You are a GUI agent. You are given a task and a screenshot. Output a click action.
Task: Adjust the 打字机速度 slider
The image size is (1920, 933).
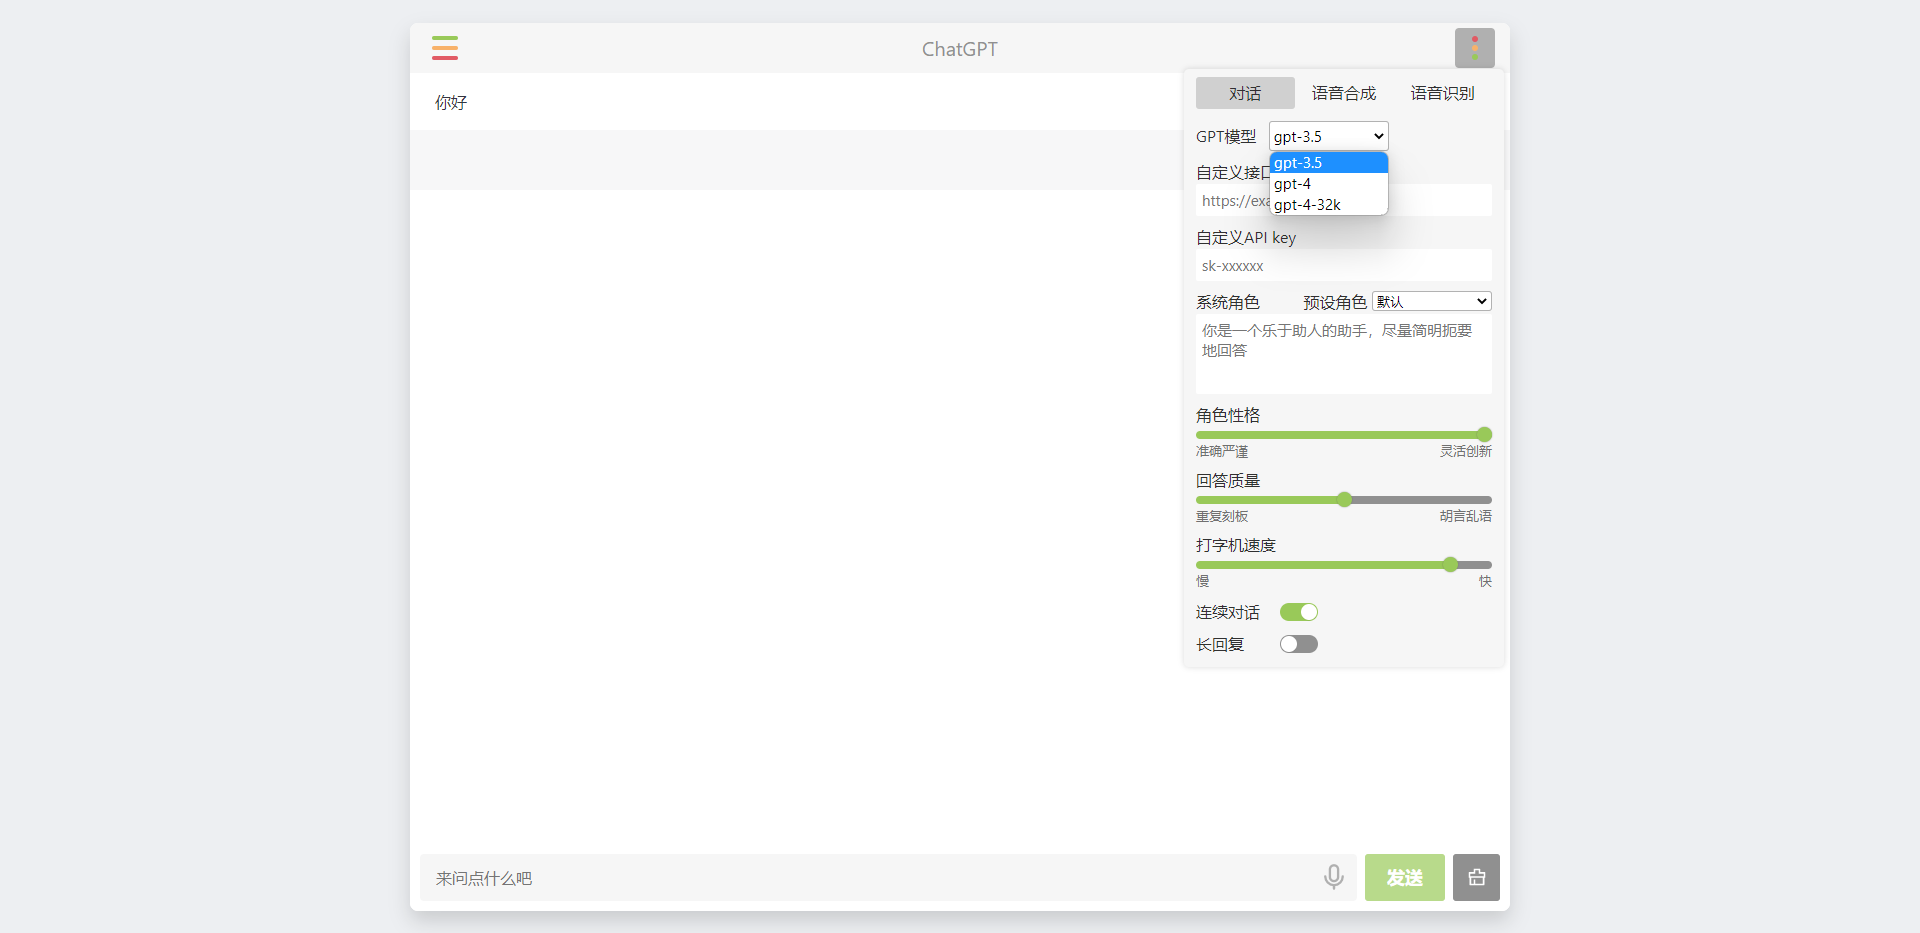click(1343, 564)
